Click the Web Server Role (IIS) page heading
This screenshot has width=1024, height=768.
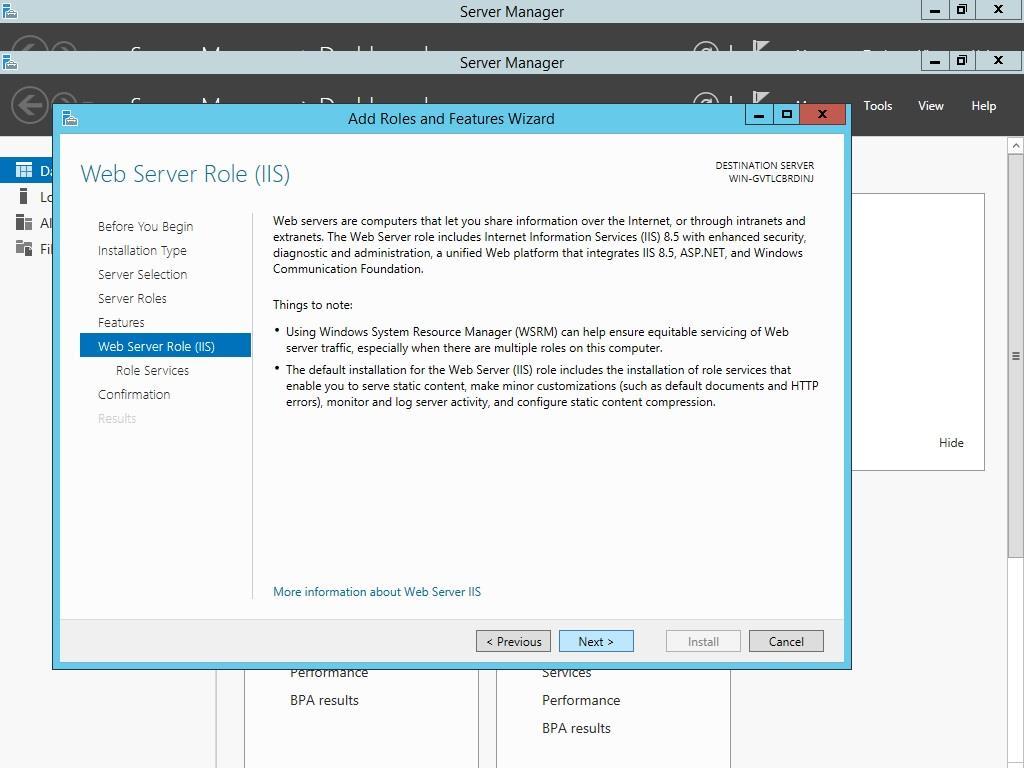pos(185,174)
